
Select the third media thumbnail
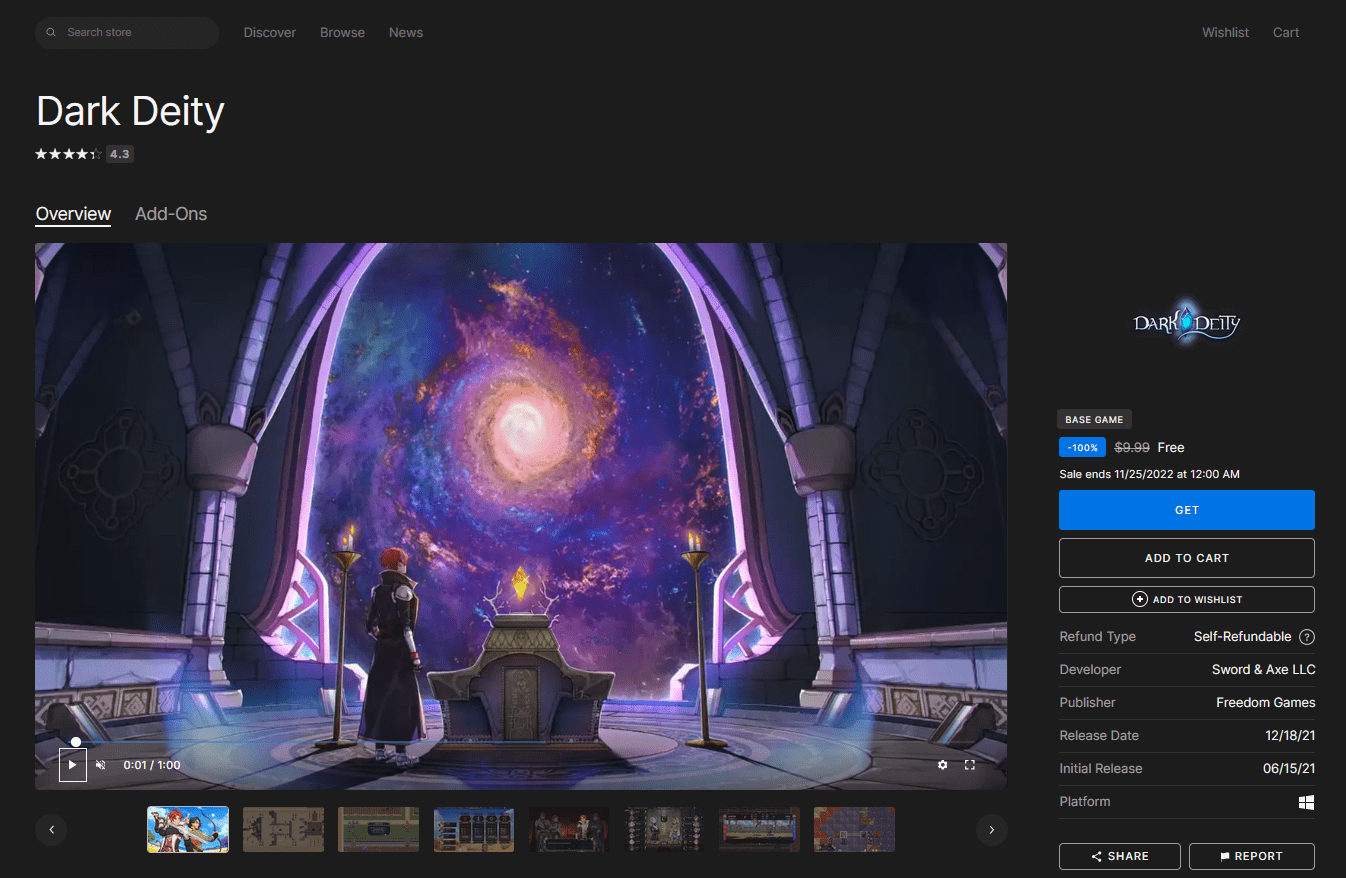[378, 829]
